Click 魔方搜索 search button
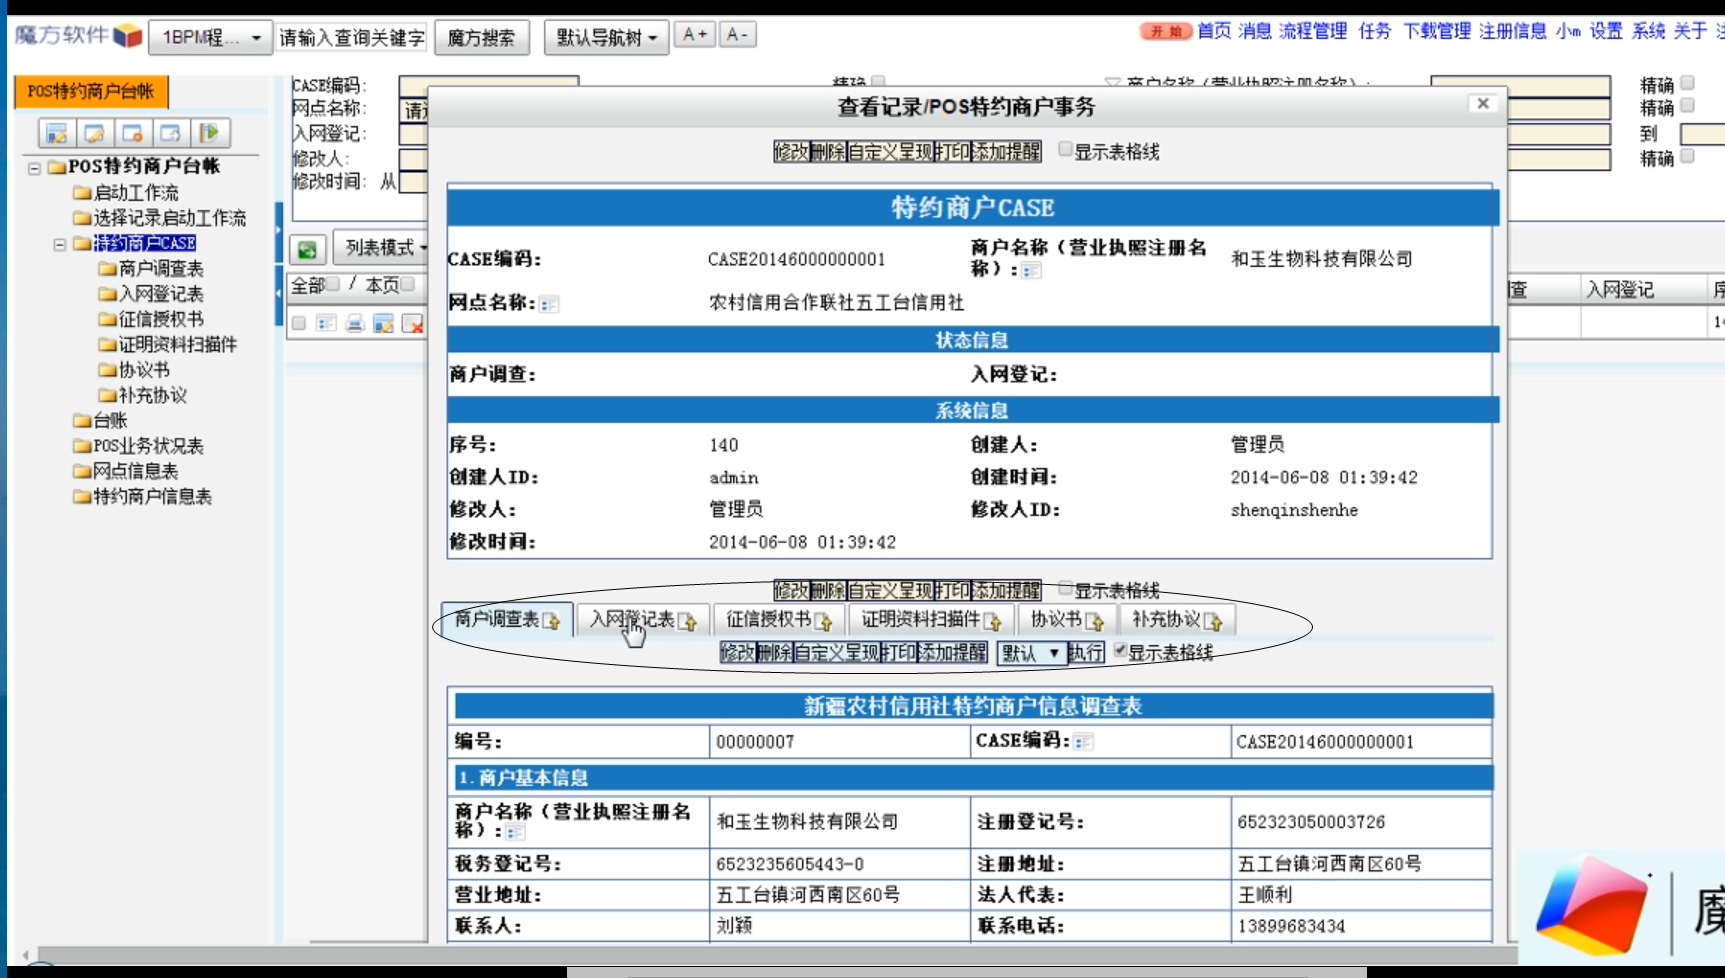Viewport: 1725px width, 978px height. [x=481, y=38]
